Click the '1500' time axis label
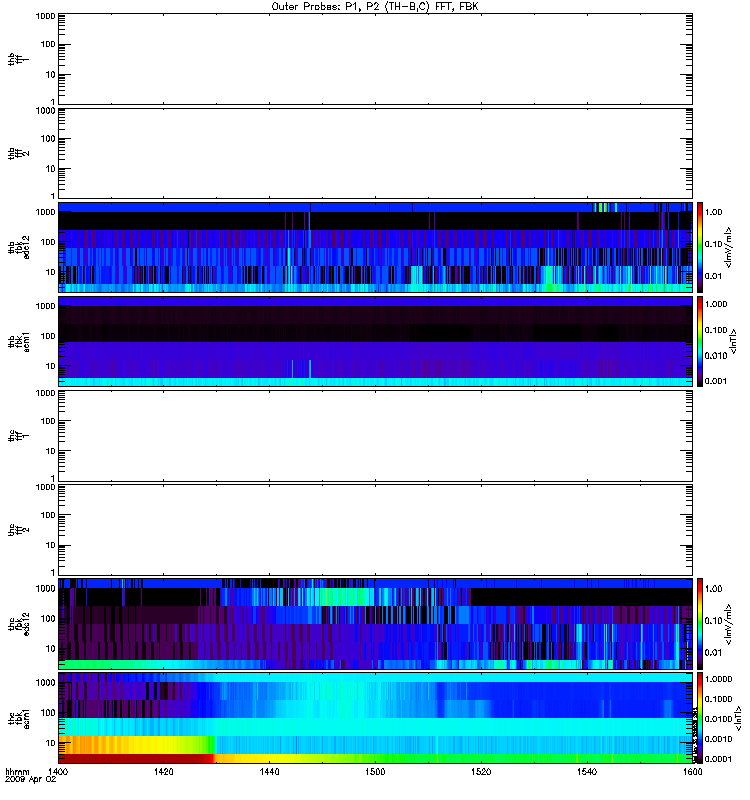750x800 pixels. click(x=375, y=771)
